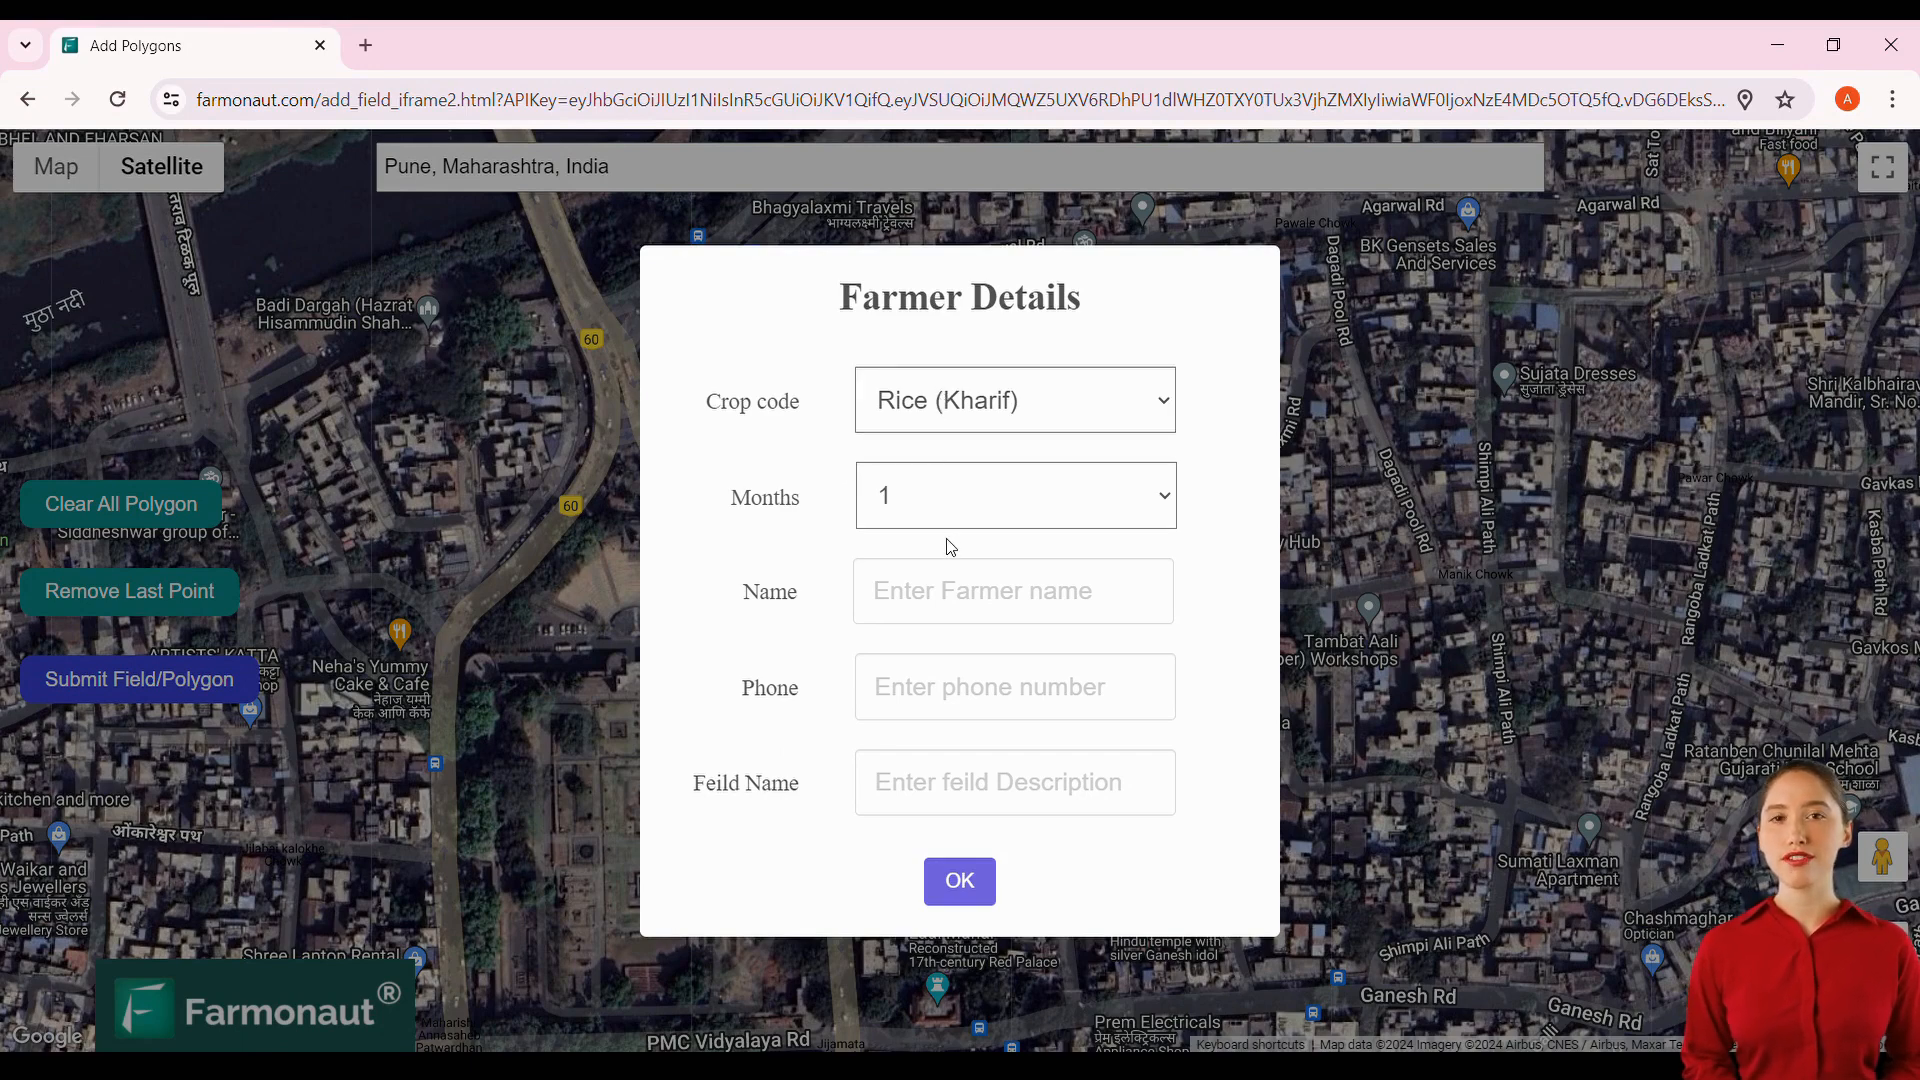The image size is (1920, 1080).
Task: Click the Submit Field/Polygon button
Action: tap(140, 679)
